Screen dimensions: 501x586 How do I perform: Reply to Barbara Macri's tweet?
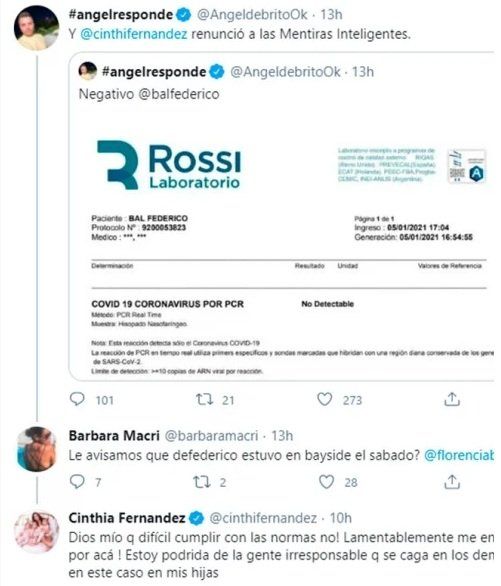(77, 482)
